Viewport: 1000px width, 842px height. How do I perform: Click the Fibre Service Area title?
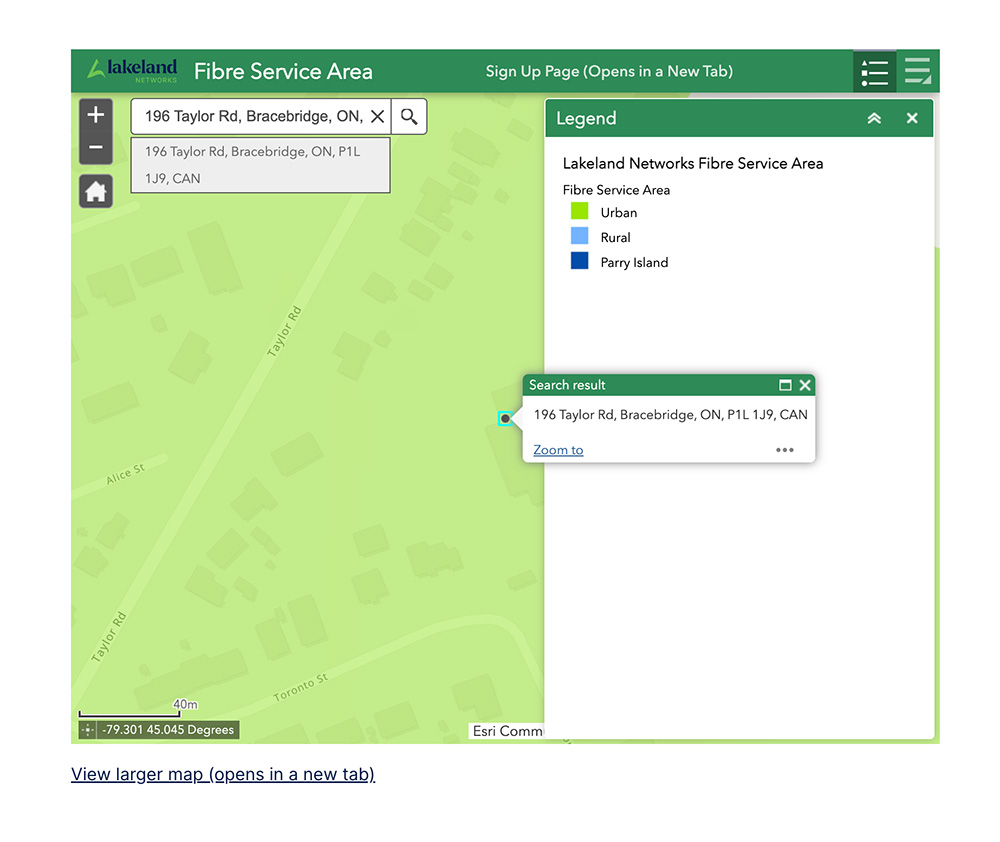point(283,71)
